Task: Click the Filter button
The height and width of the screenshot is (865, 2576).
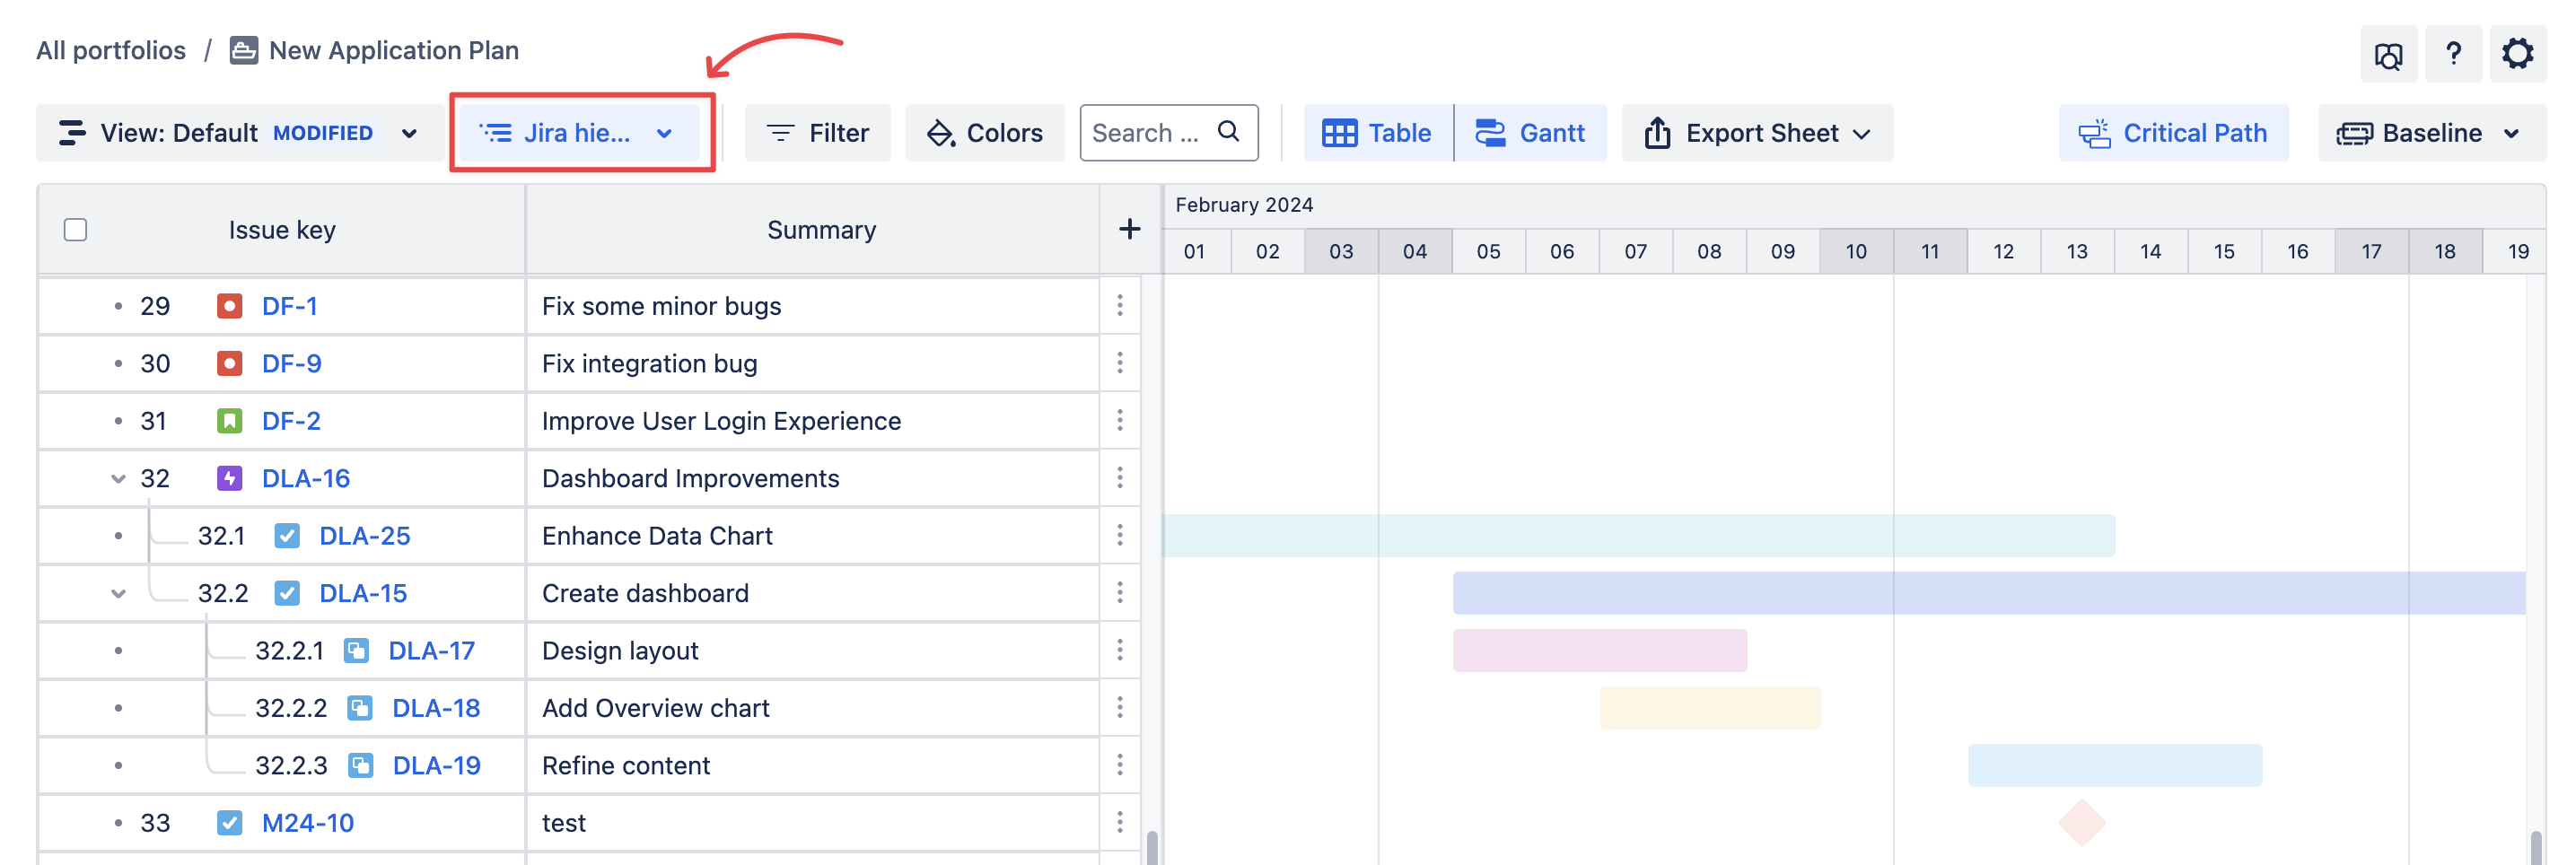Action: pyautogui.click(x=817, y=133)
